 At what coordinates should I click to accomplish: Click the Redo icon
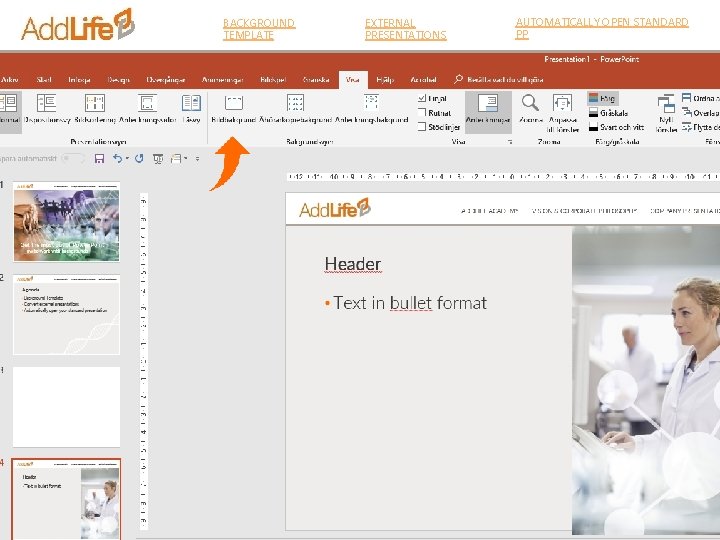click(x=139, y=158)
